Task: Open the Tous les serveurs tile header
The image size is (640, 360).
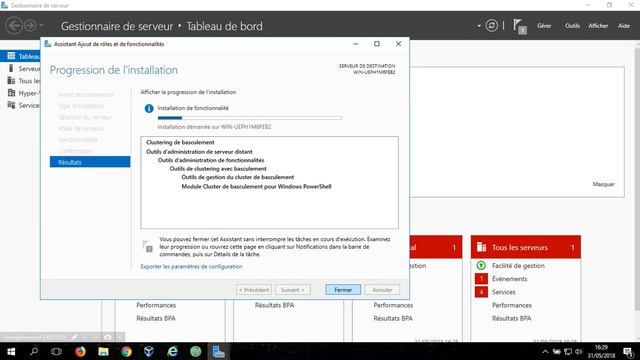Action: click(x=525, y=247)
